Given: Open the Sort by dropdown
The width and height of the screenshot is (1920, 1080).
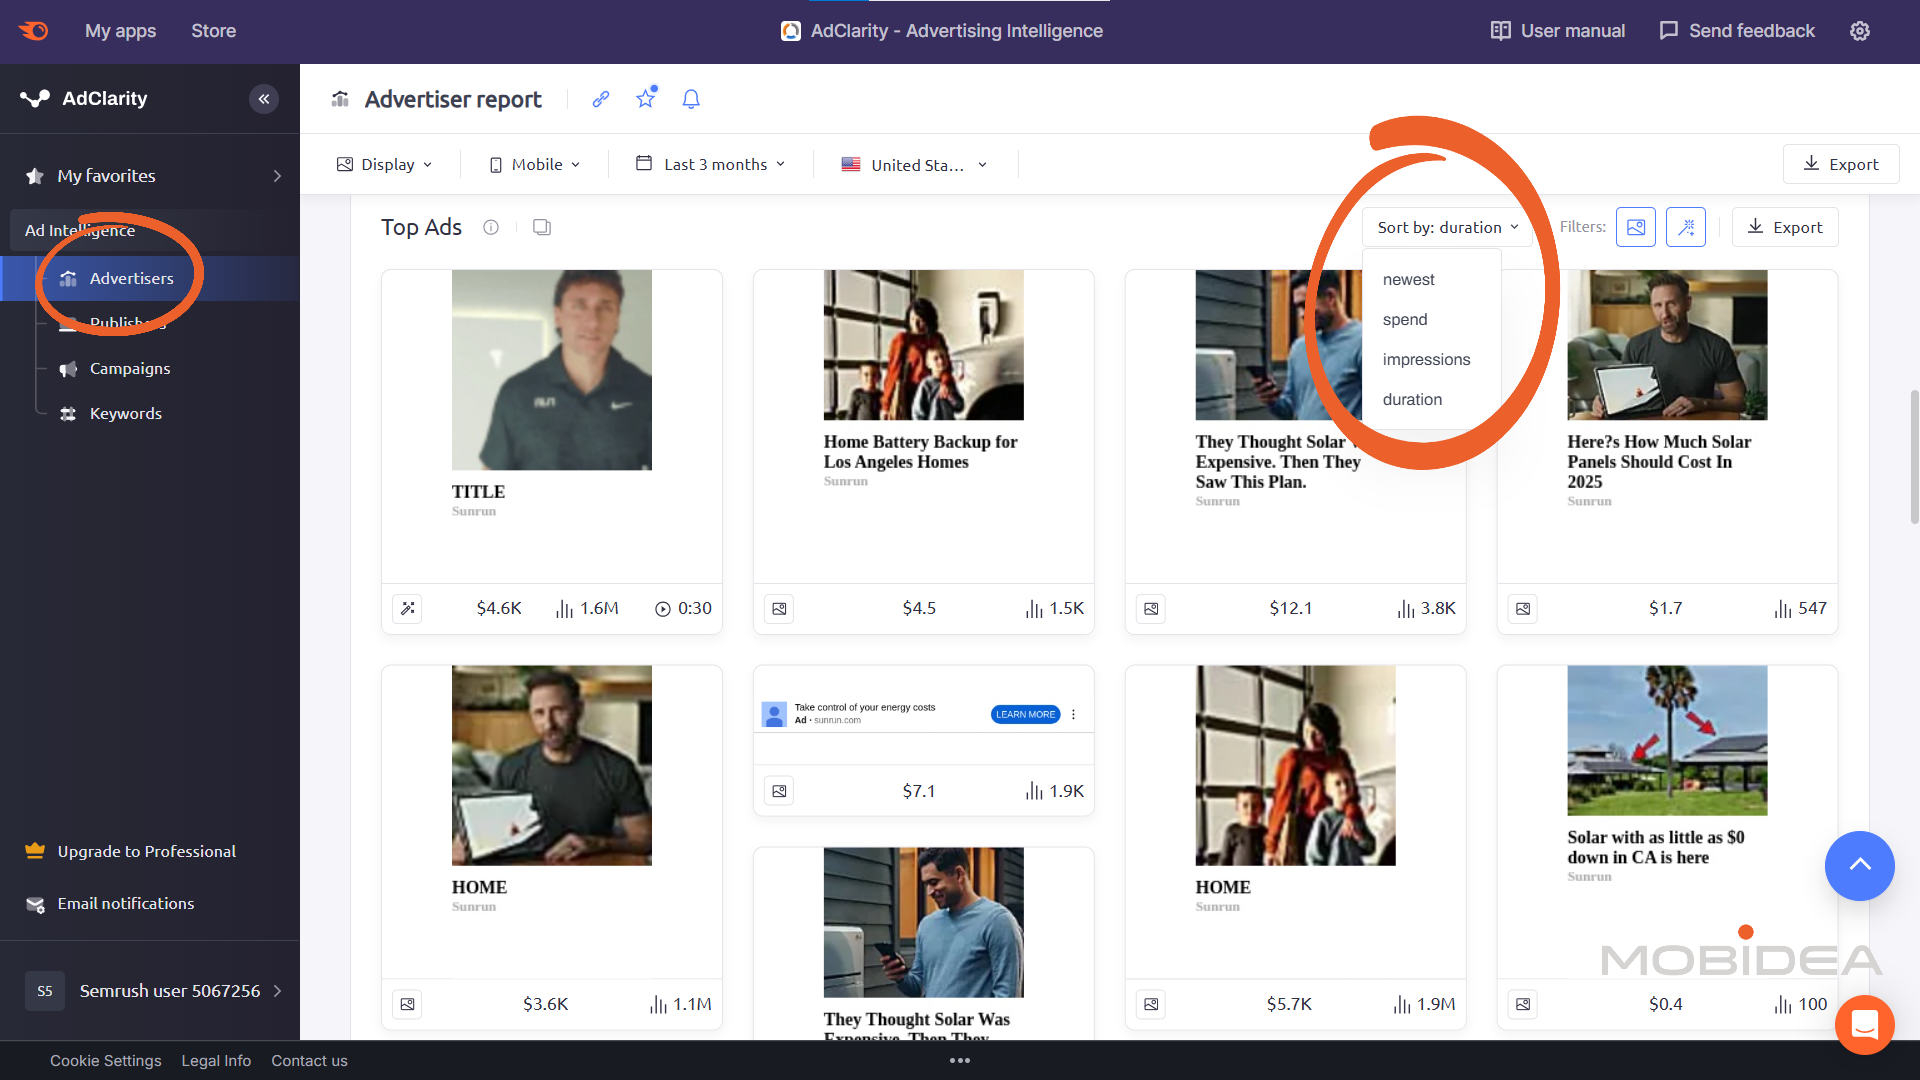Looking at the screenshot, I should pos(1446,227).
